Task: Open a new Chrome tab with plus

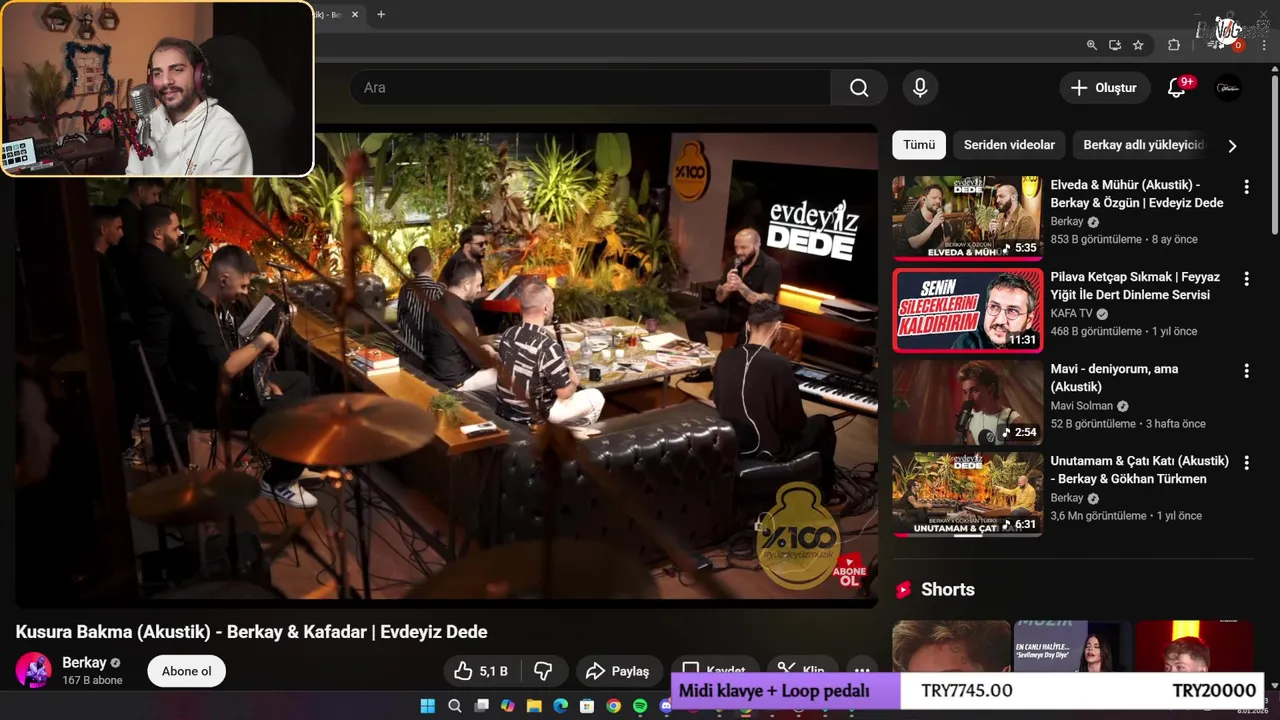Action: (380, 14)
